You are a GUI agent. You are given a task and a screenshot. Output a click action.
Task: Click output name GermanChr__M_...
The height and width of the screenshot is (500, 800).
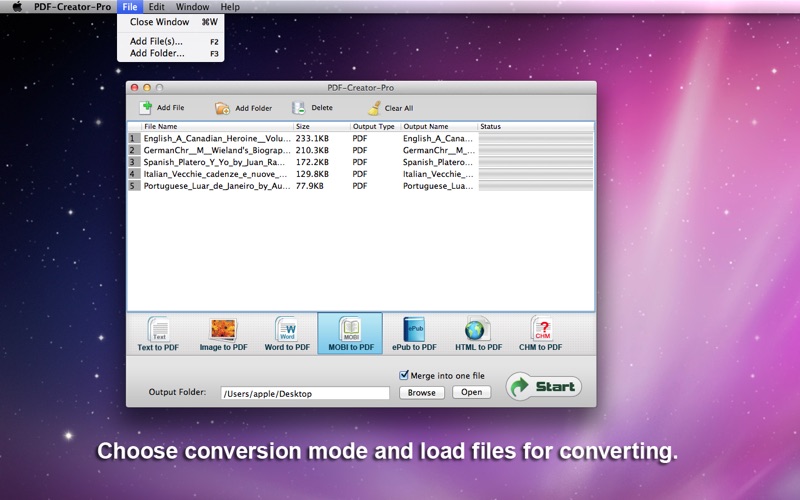439,150
